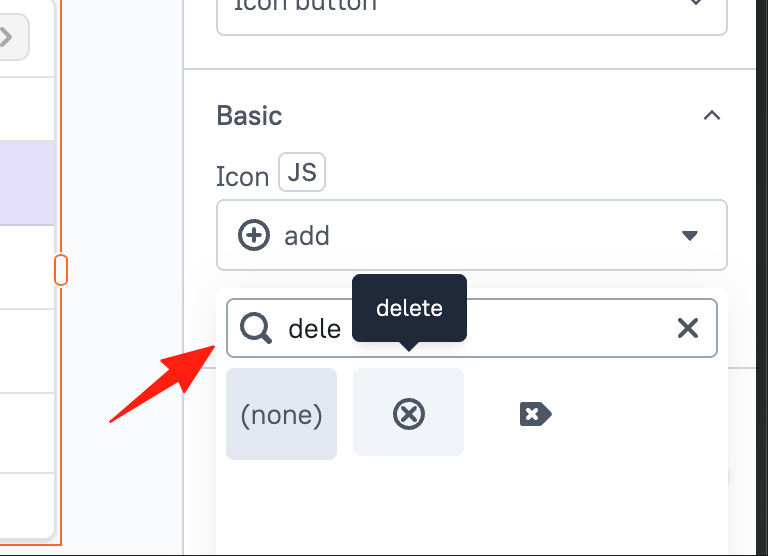This screenshot has height=556, width=768.
Task: Click the delete tooltip label
Action: coord(409,308)
